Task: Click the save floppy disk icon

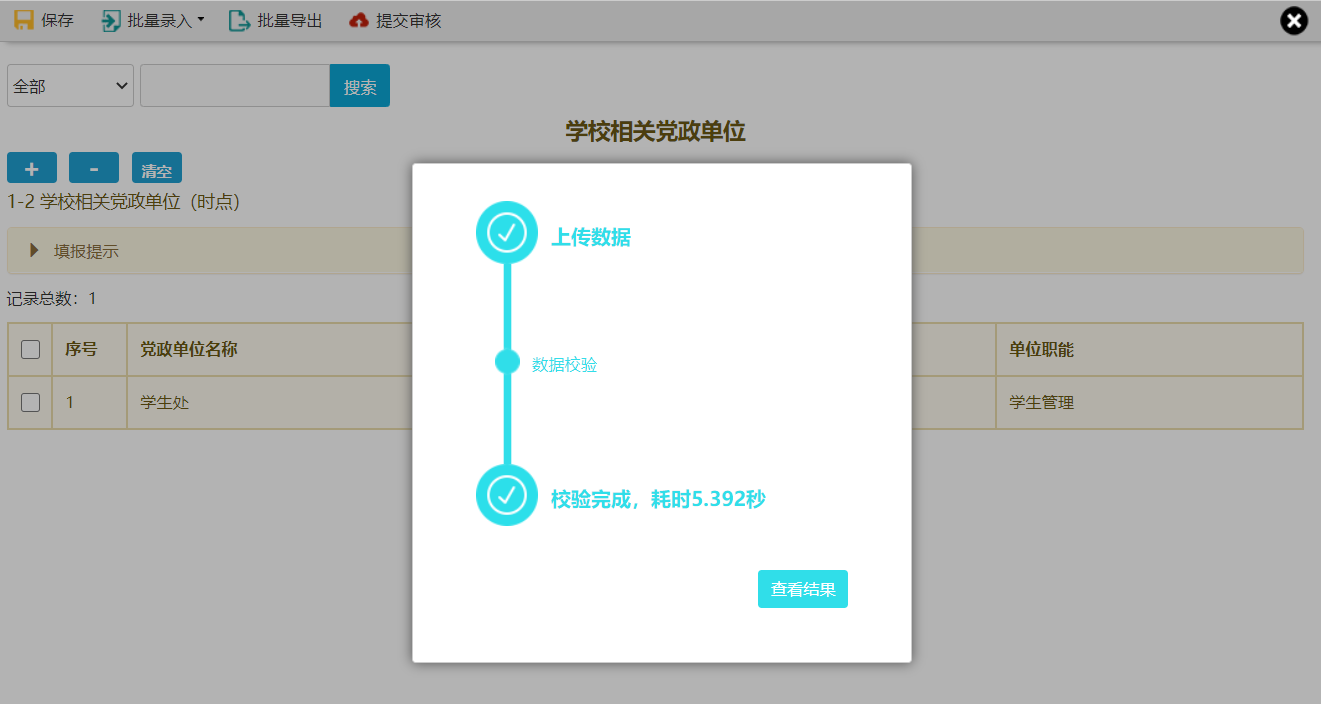Action: point(24,20)
